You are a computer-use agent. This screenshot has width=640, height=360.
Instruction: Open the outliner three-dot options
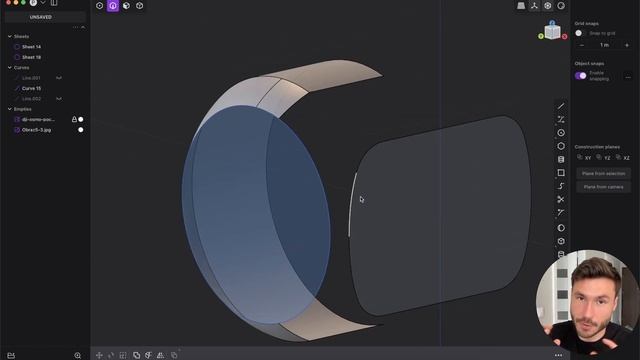75,27
